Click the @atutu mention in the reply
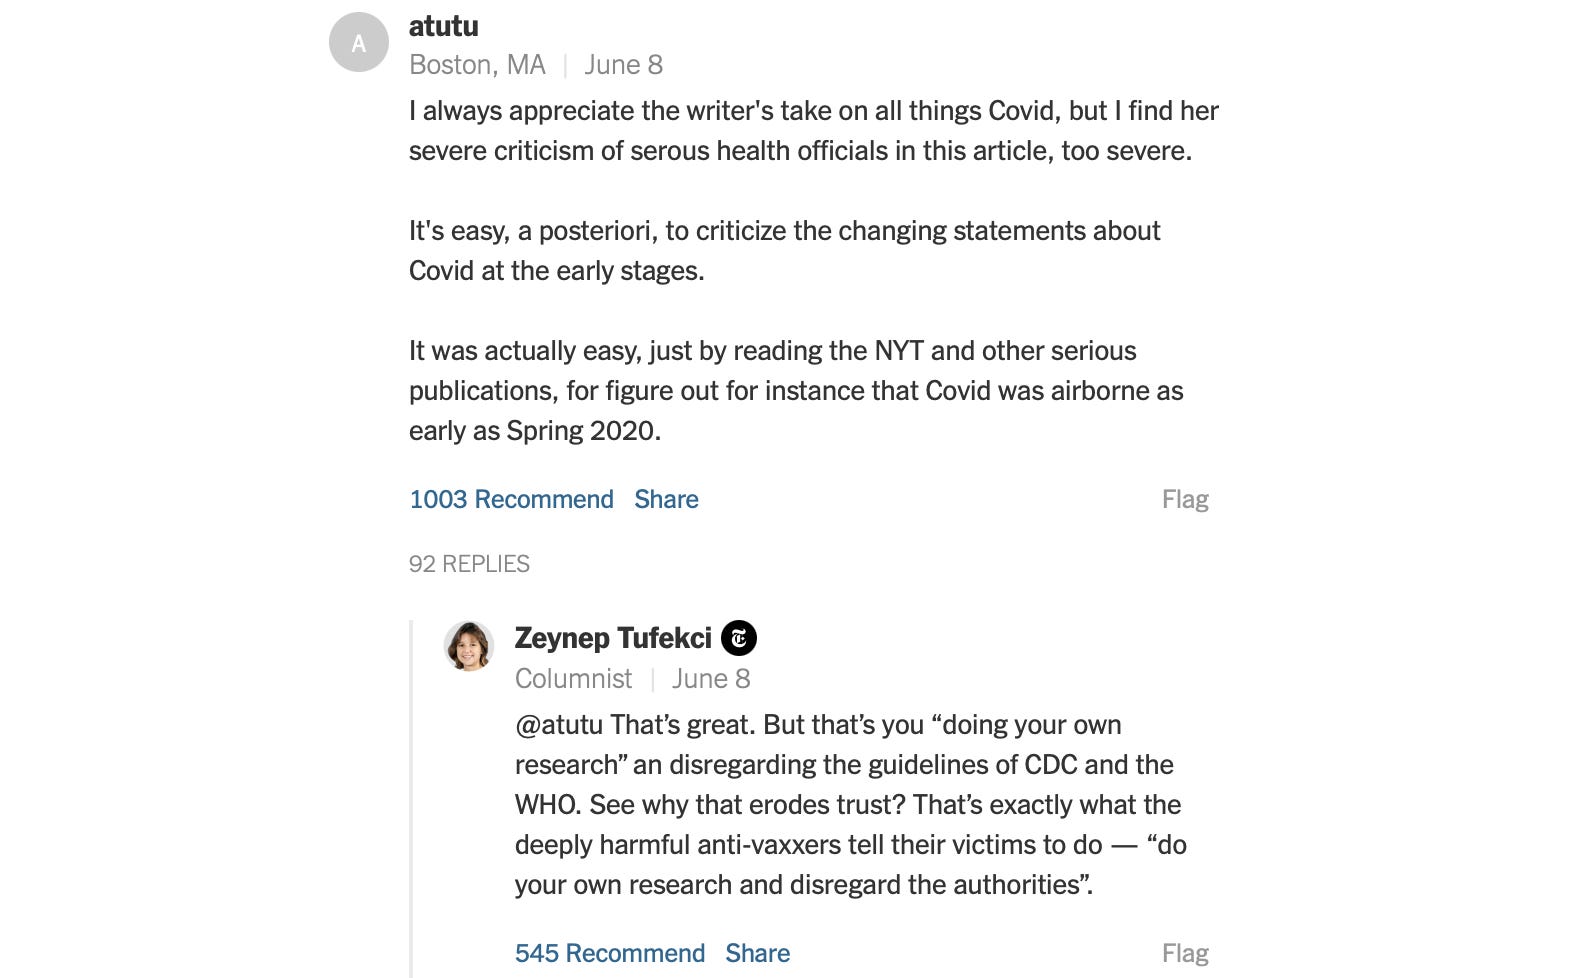The image size is (1572, 978). click(x=558, y=725)
